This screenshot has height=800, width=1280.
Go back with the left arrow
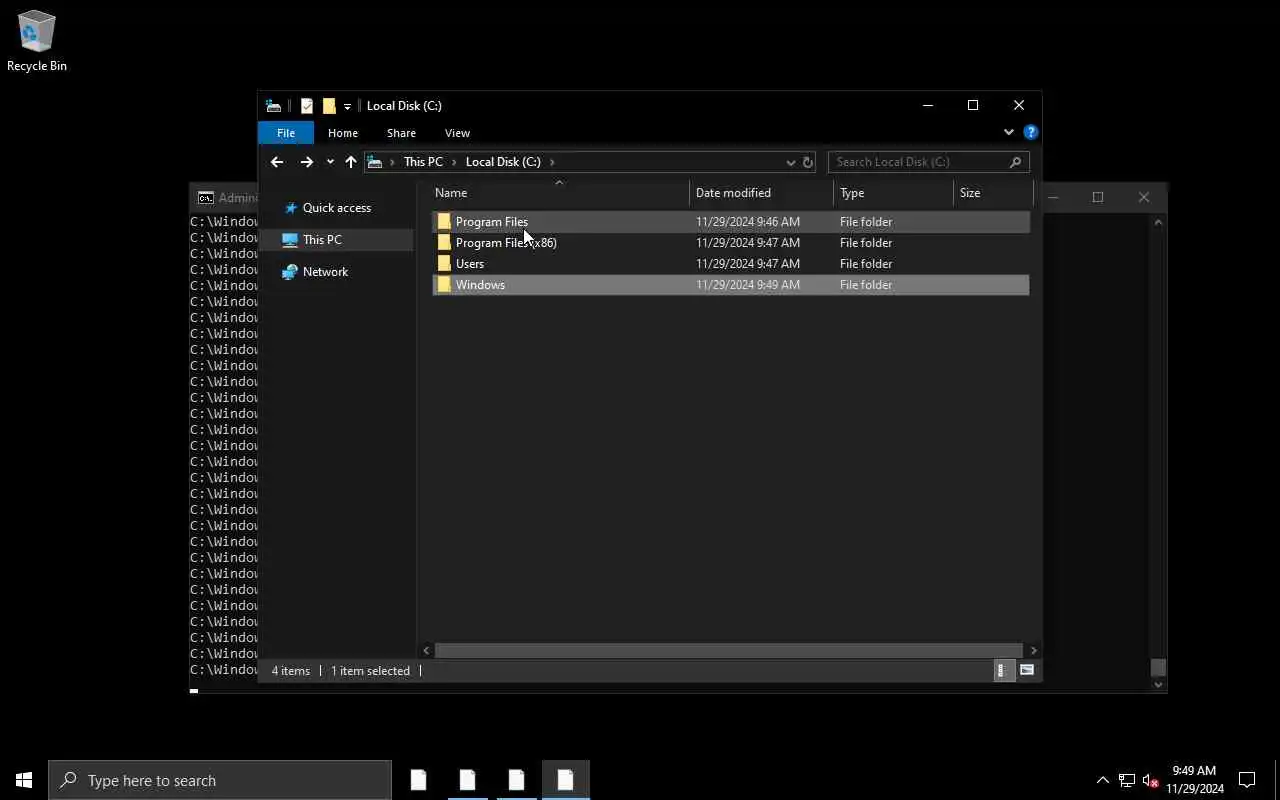tap(277, 162)
